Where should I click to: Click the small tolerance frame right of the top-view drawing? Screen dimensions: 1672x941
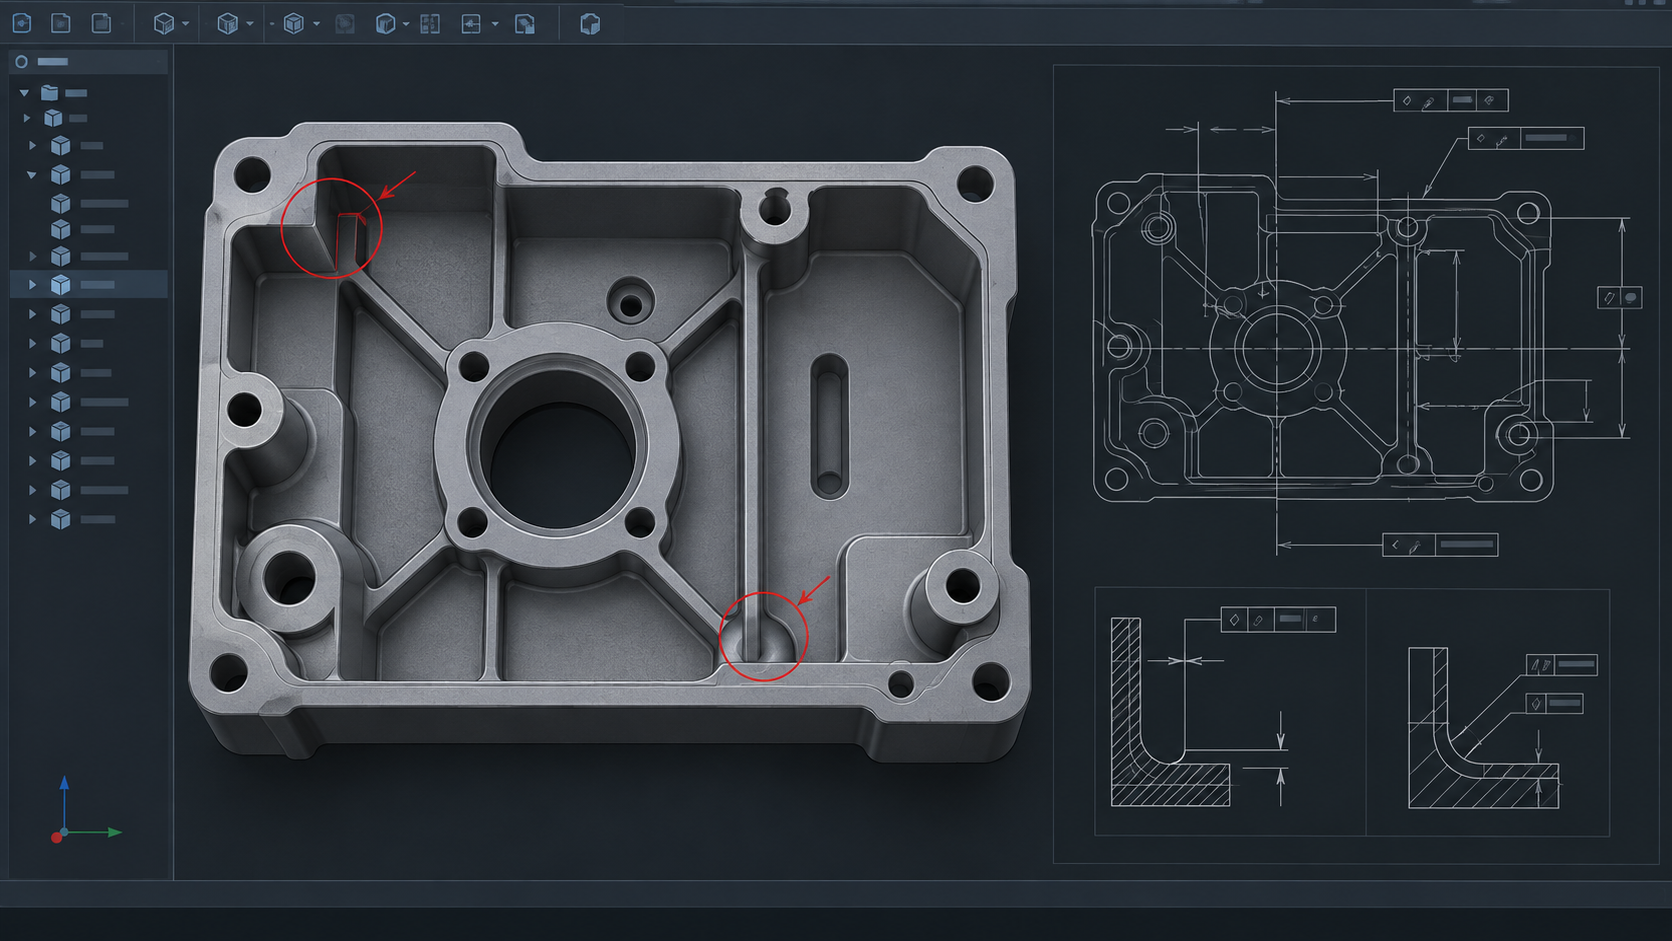[1620, 298]
